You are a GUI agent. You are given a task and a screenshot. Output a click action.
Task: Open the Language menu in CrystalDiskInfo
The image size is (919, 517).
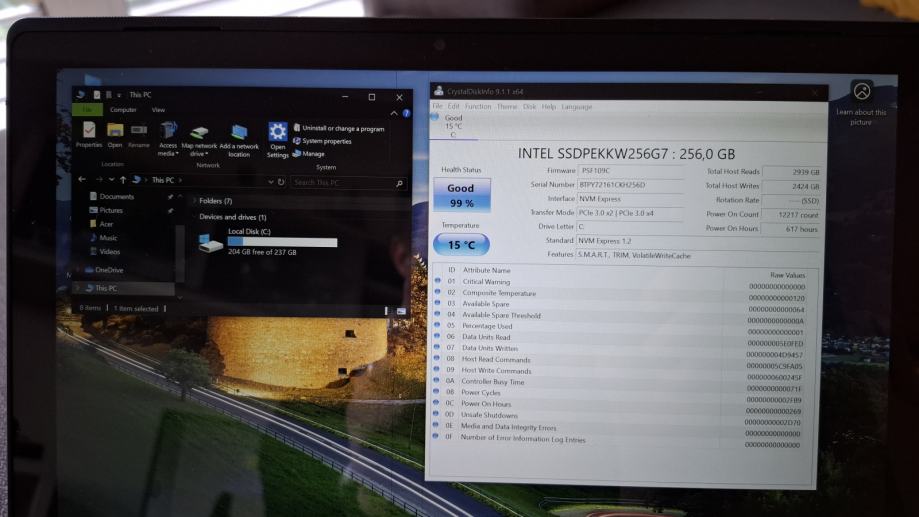[577, 107]
